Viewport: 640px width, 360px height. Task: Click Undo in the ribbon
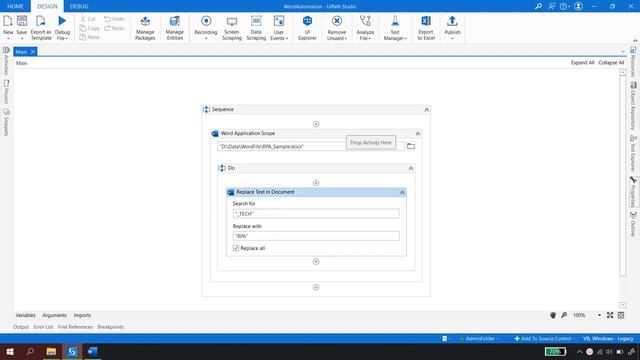(114, 19)
